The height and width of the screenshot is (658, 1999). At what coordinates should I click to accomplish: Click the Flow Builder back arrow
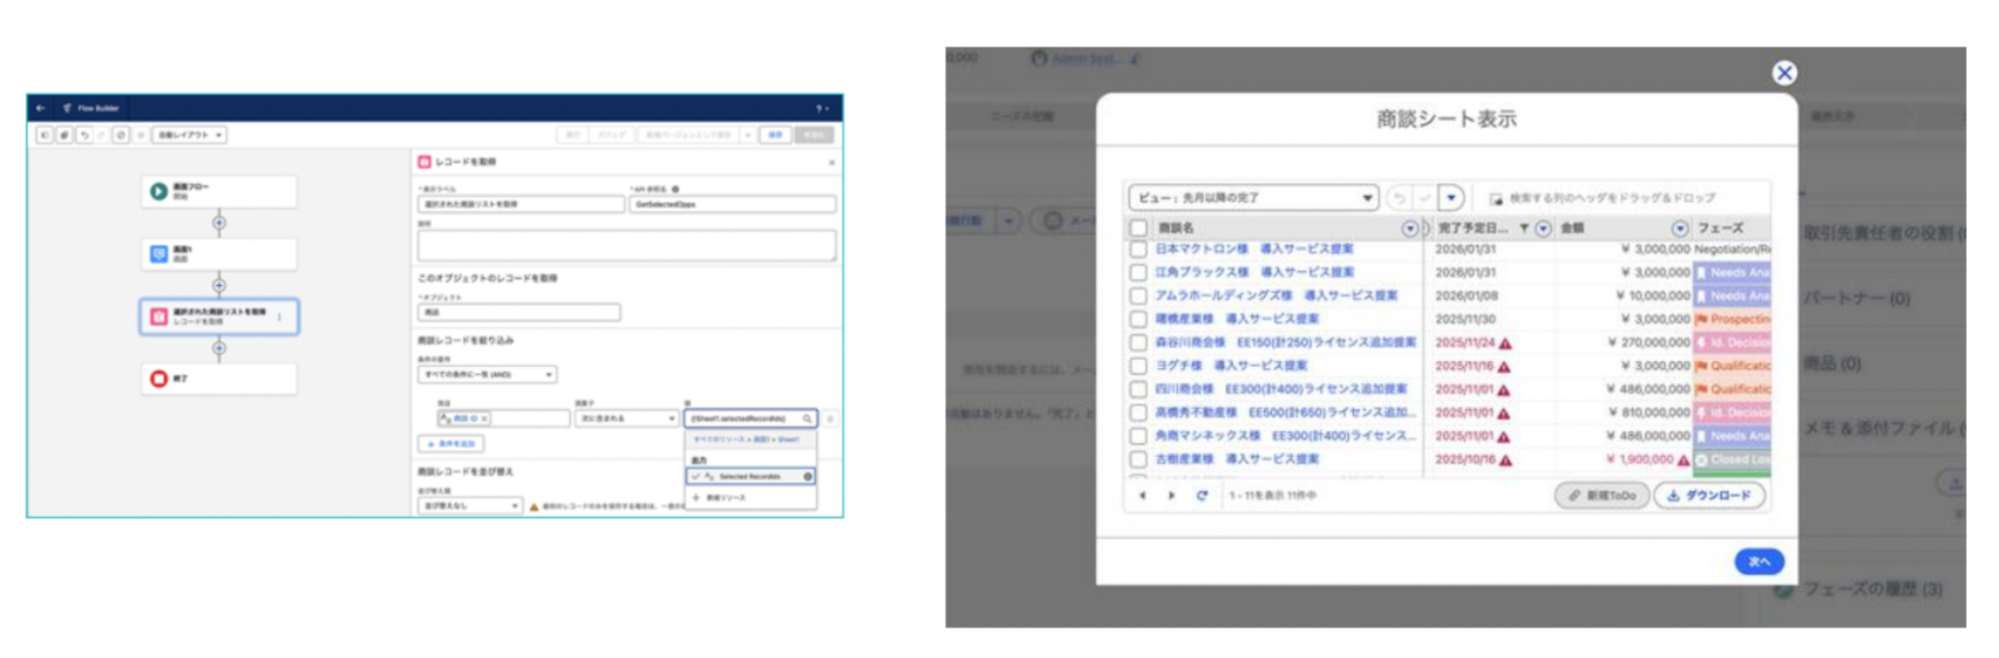40,108
